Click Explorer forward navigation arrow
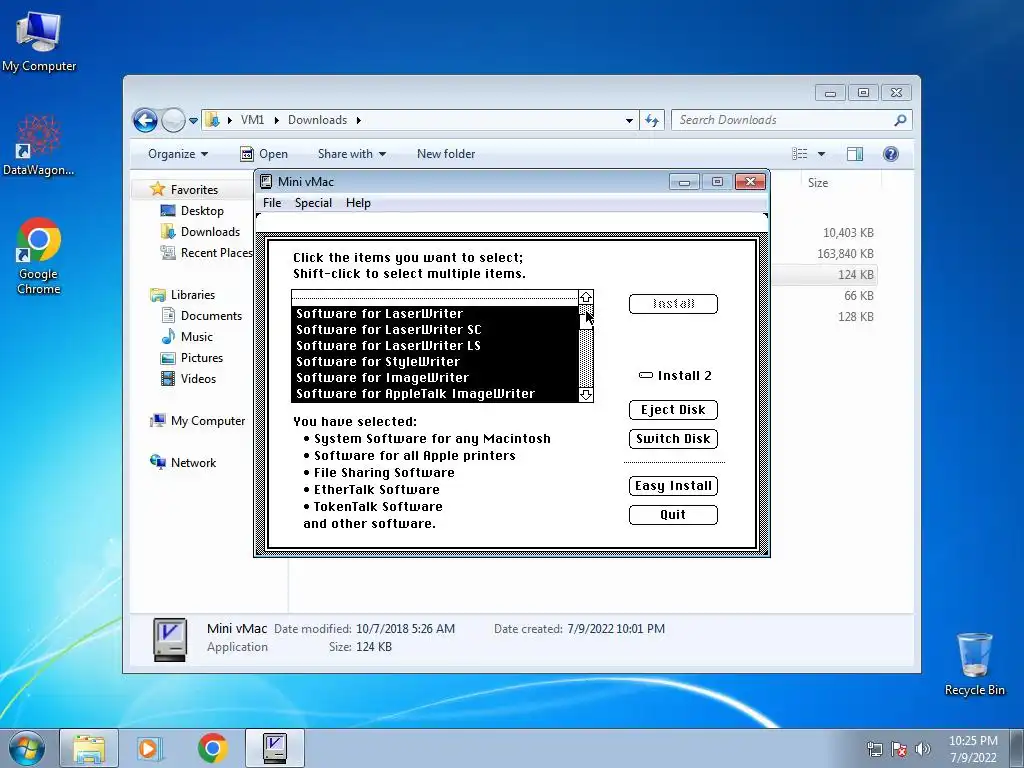This screenshot has height=768, width=1024. click(173, 120)
